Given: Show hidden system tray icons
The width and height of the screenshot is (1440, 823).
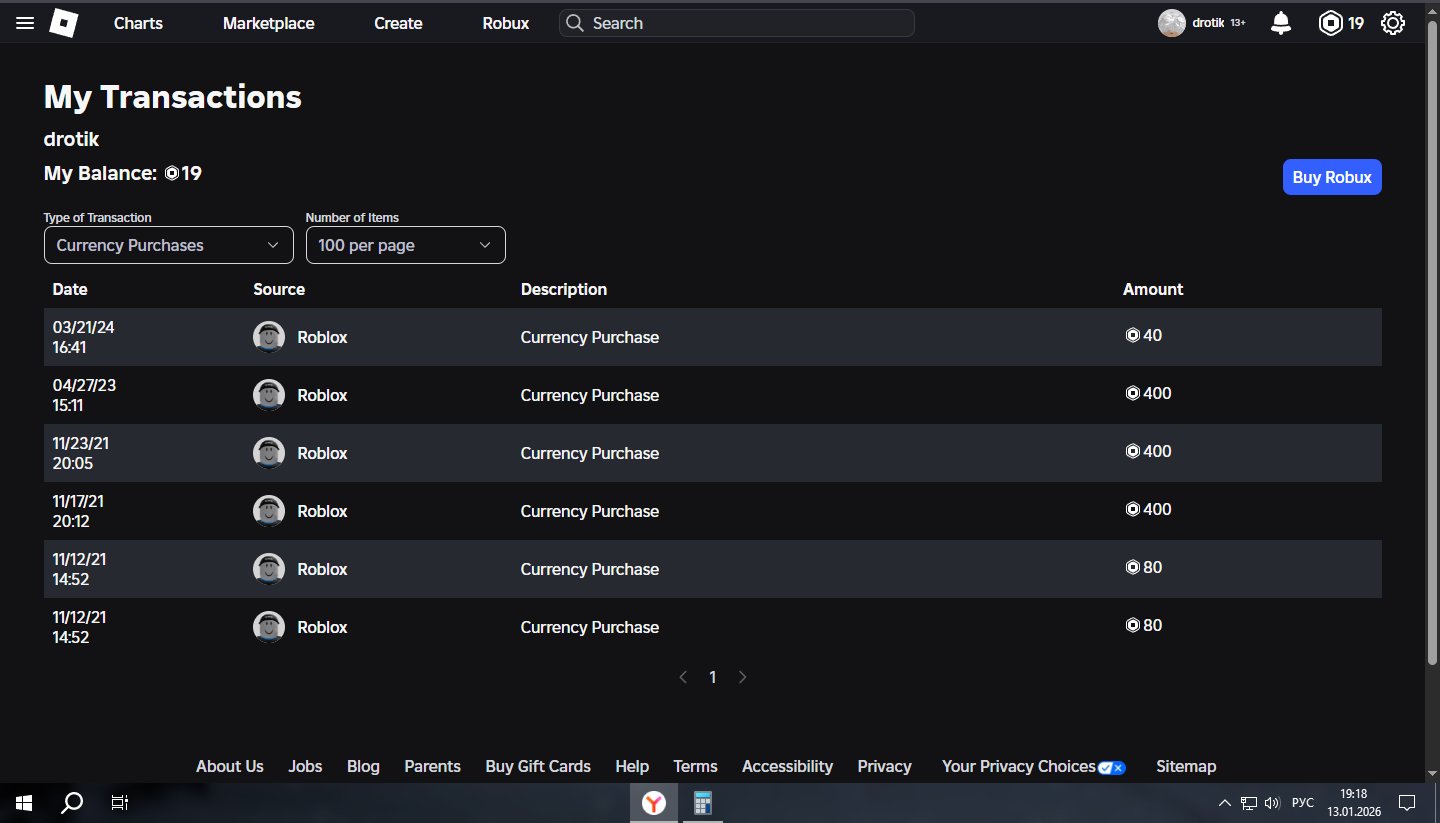Looking at the screenshot, I should coord(1225,803).
